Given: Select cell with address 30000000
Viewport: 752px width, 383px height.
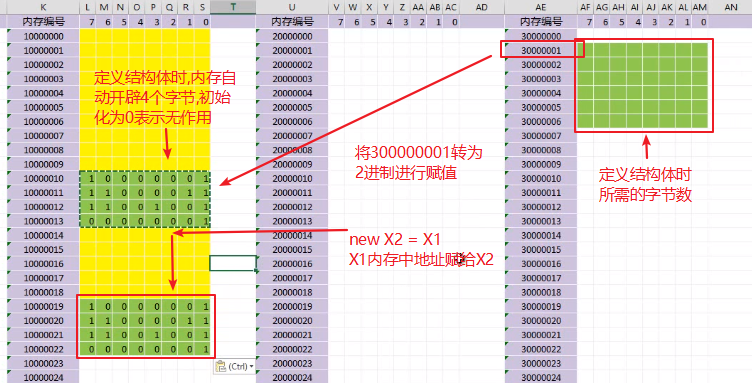Looking at the screenshot, I should coord(541,36).
